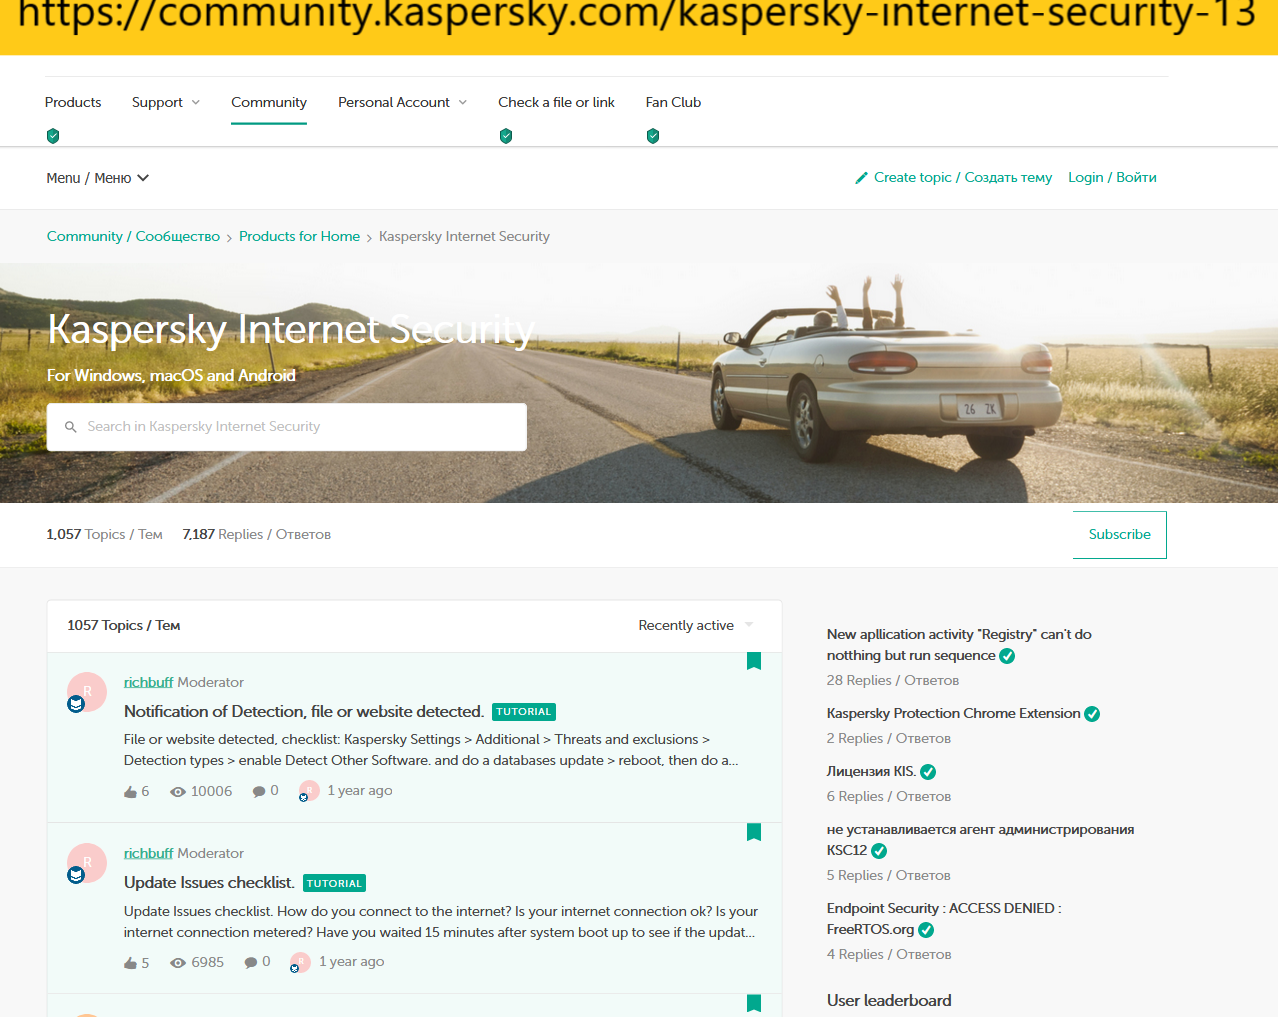Image resolution: width=1278 pixels, height=1017 pixels.
Task: Expand the Support menu chevron
Action: coord(196,103)
